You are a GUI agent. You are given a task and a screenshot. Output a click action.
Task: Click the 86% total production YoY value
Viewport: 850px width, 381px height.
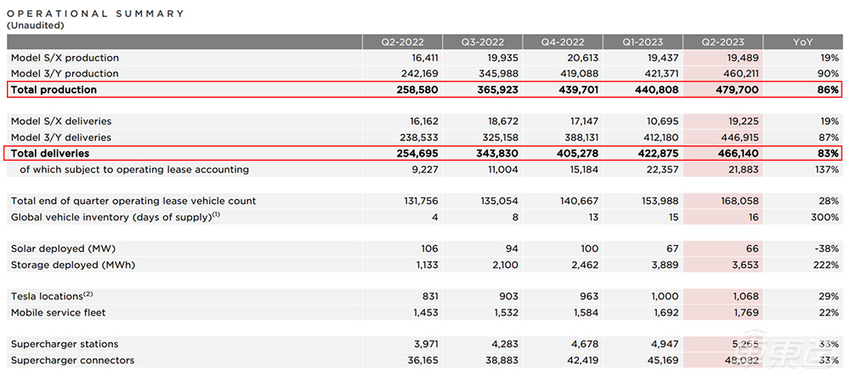point(829,90)
